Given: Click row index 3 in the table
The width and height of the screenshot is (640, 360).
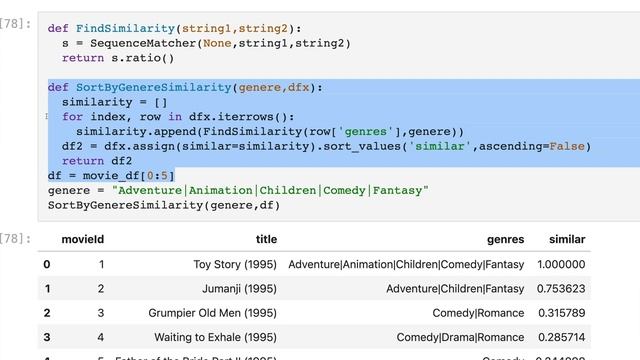Looking at the screenshot, I should [x=47, y=338].
